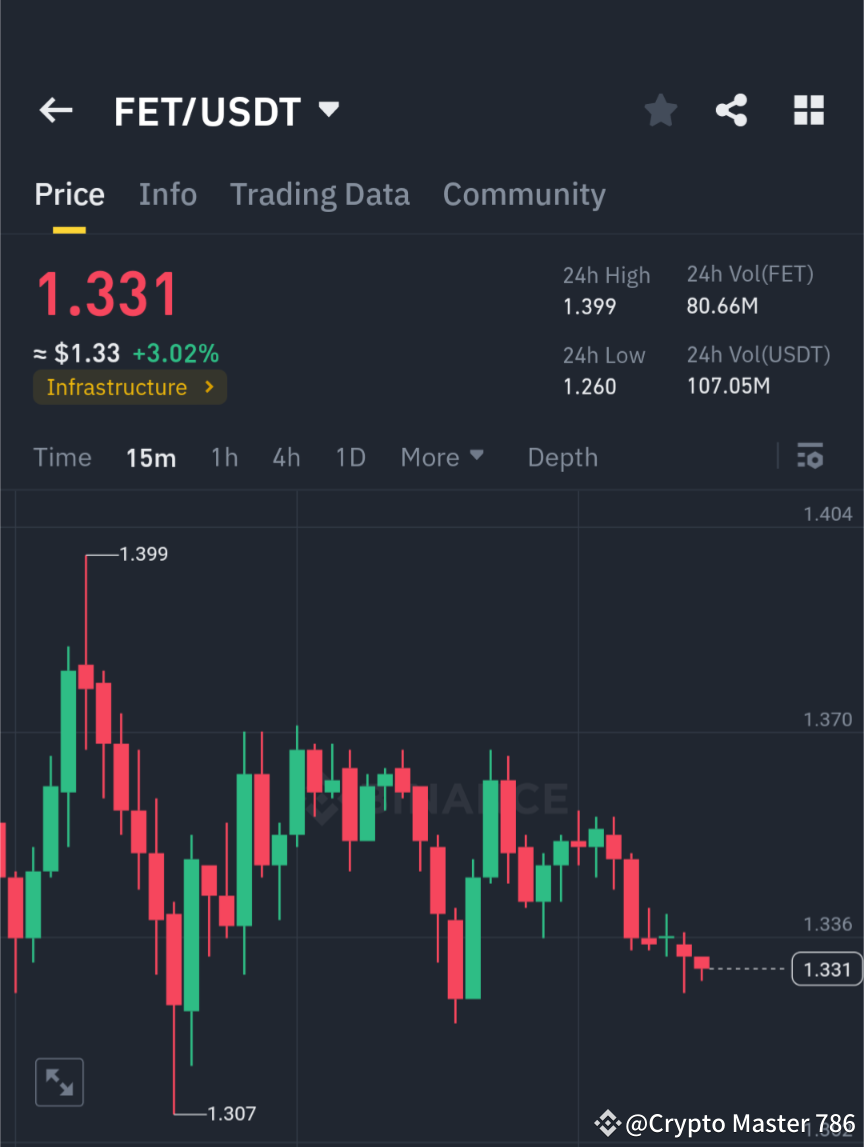This screenshot has width=864, height=1147.
Task: Select the Info section
Action: click(x=167, y=194)
